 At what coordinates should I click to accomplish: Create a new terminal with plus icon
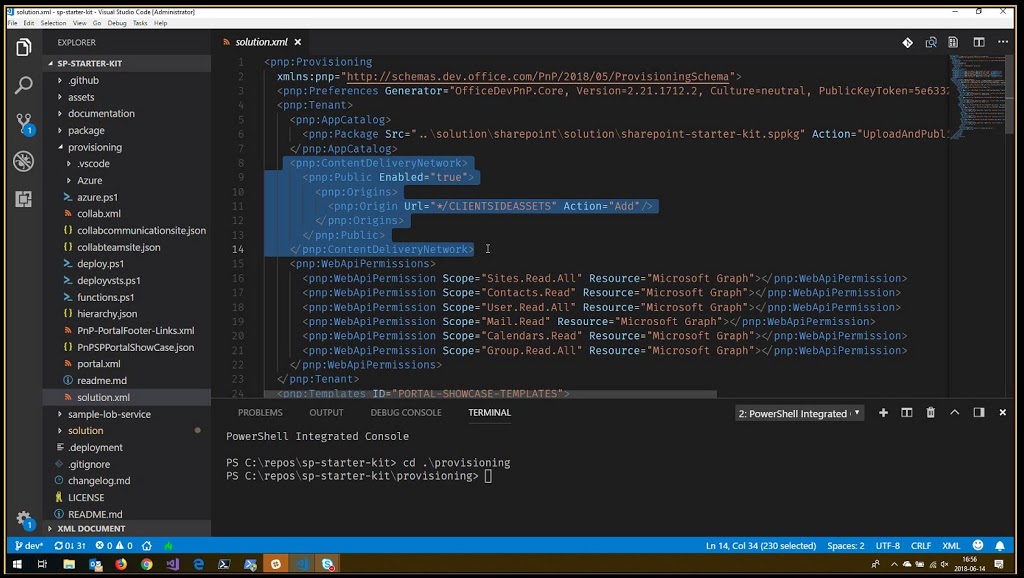tap(883, 413)
